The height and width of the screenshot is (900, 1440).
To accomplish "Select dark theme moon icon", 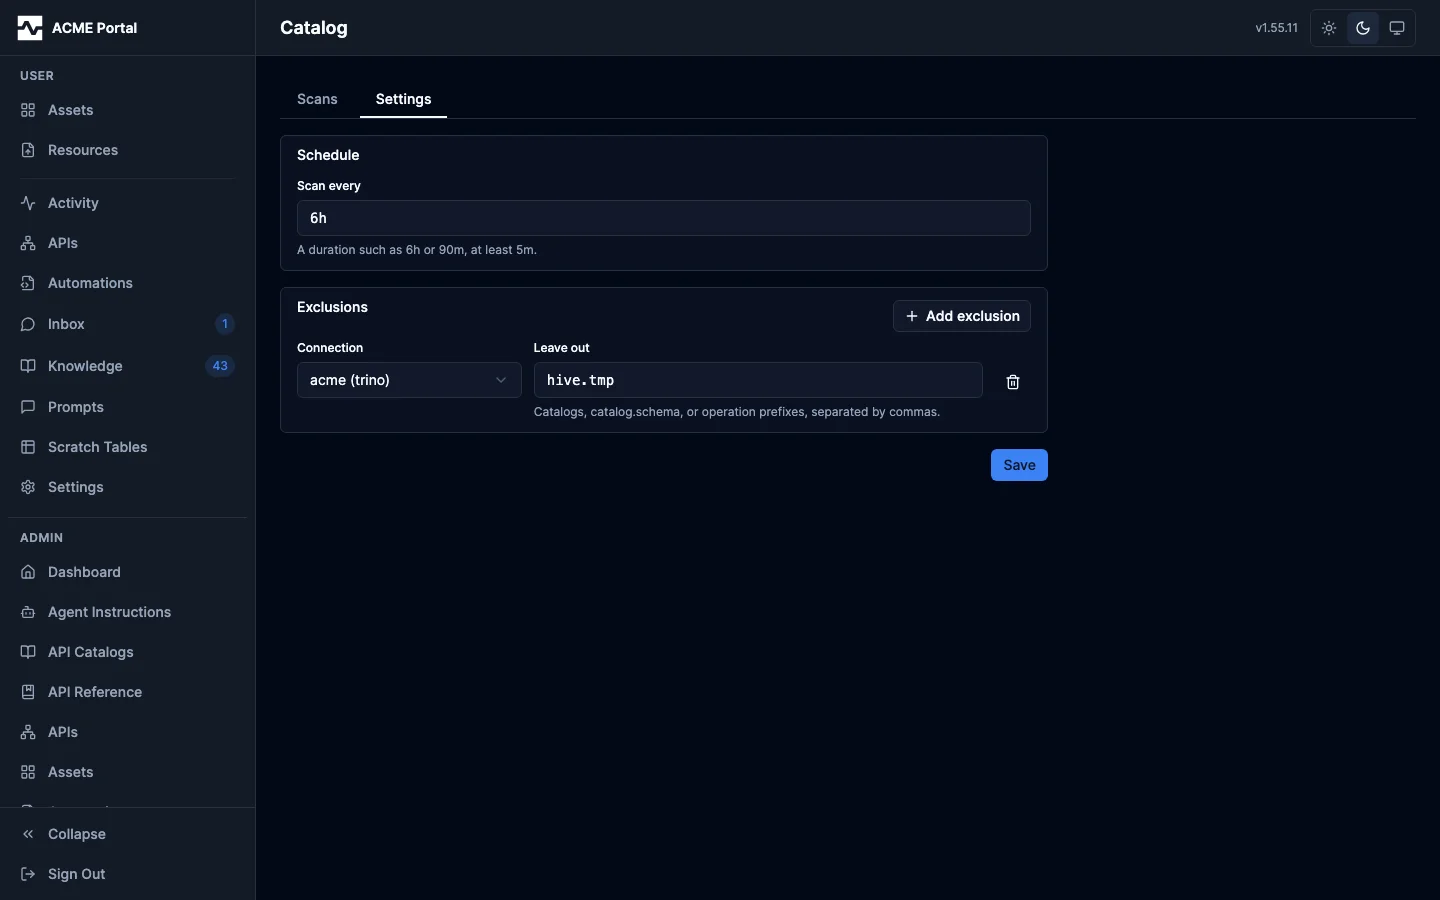I will coord(1363,28).
